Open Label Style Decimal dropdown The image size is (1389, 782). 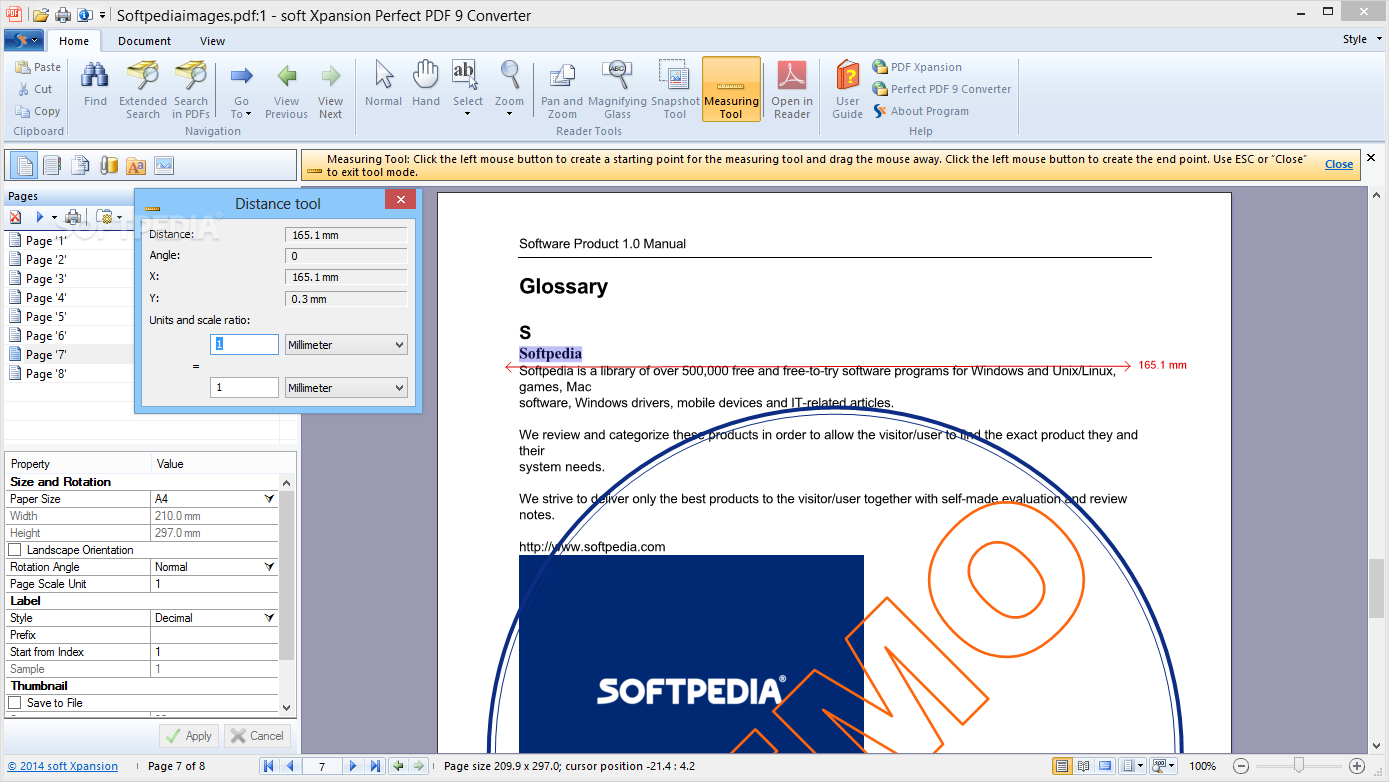point(268,618)
